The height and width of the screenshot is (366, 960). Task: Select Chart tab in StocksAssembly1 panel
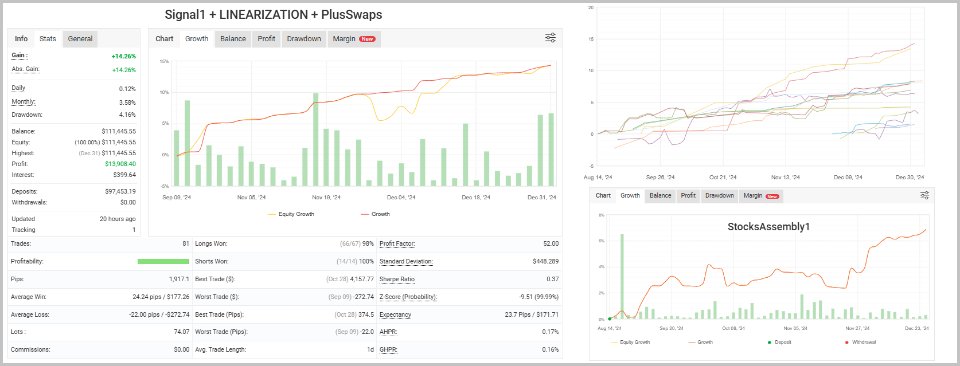[604, 196]
